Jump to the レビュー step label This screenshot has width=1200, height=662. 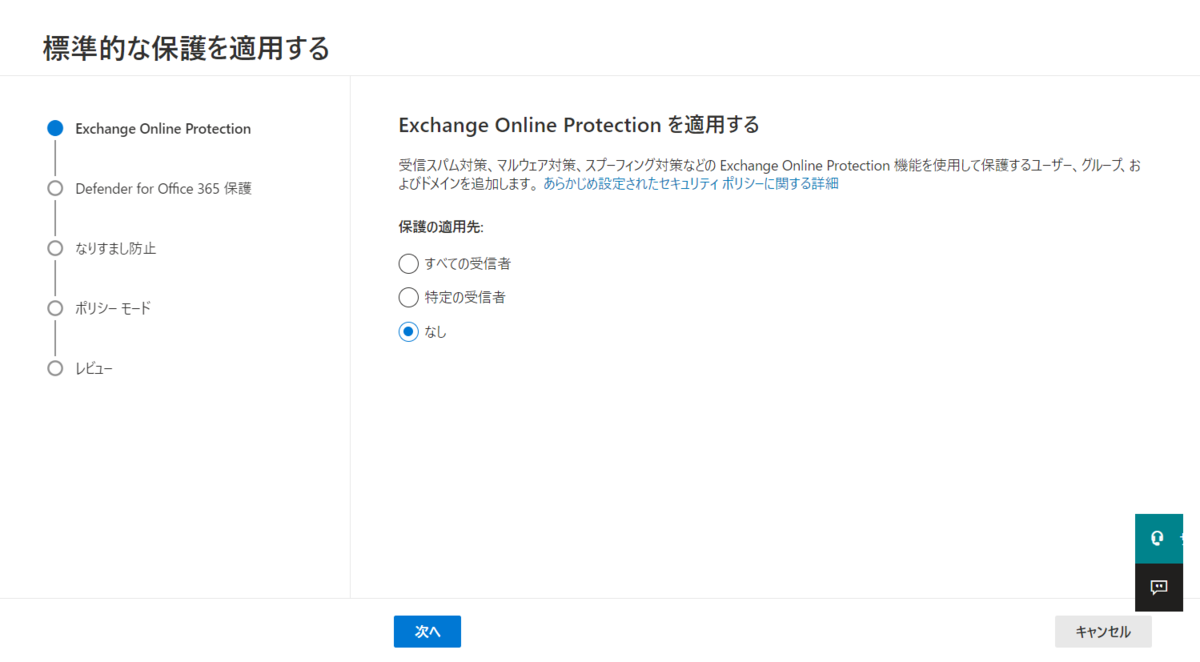[94, 368]
